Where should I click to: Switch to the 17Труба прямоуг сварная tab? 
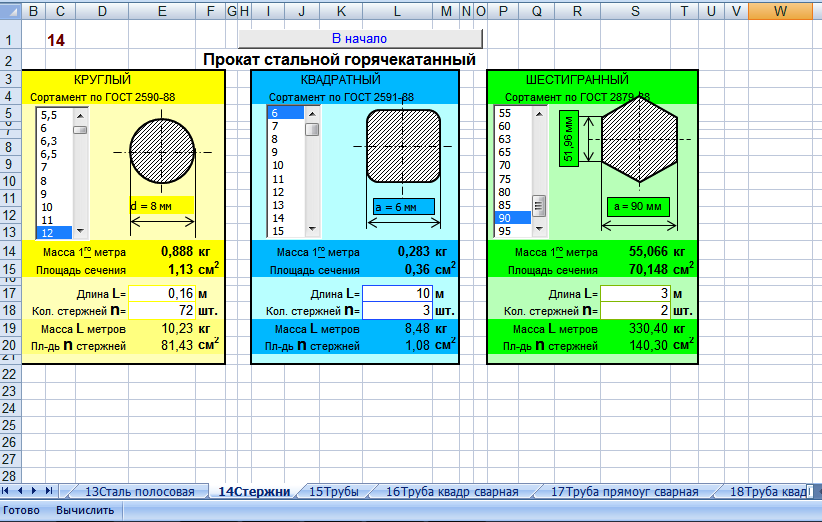pos(624,492)
